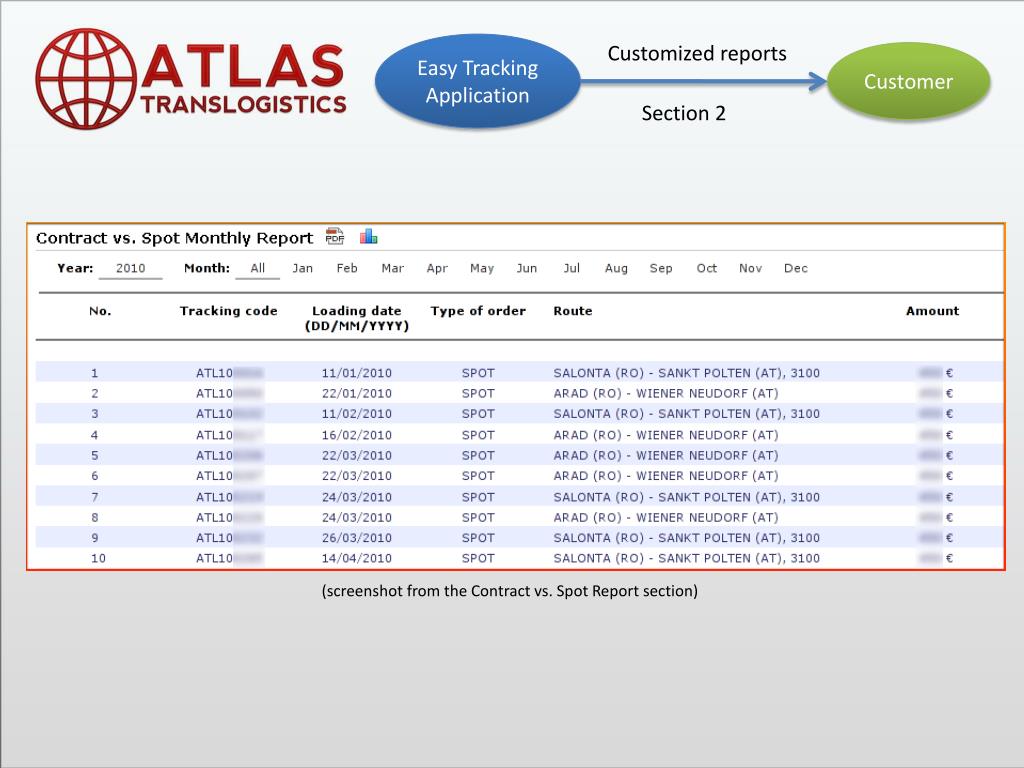The width and height of the screenshot is (1024, 768).
Task: Click the No. column header
Action: tap(100, 311)
